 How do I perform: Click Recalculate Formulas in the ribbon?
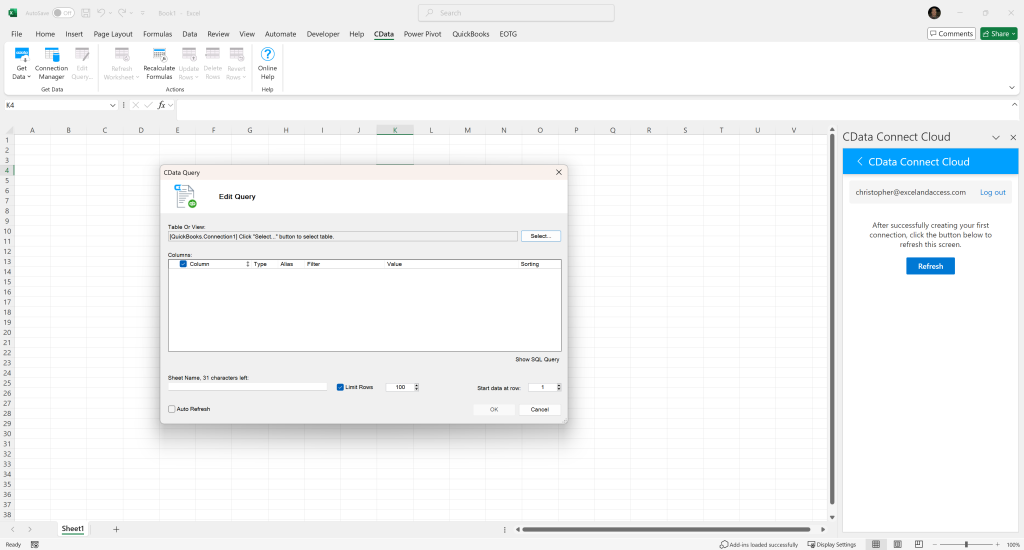[159, 63]
